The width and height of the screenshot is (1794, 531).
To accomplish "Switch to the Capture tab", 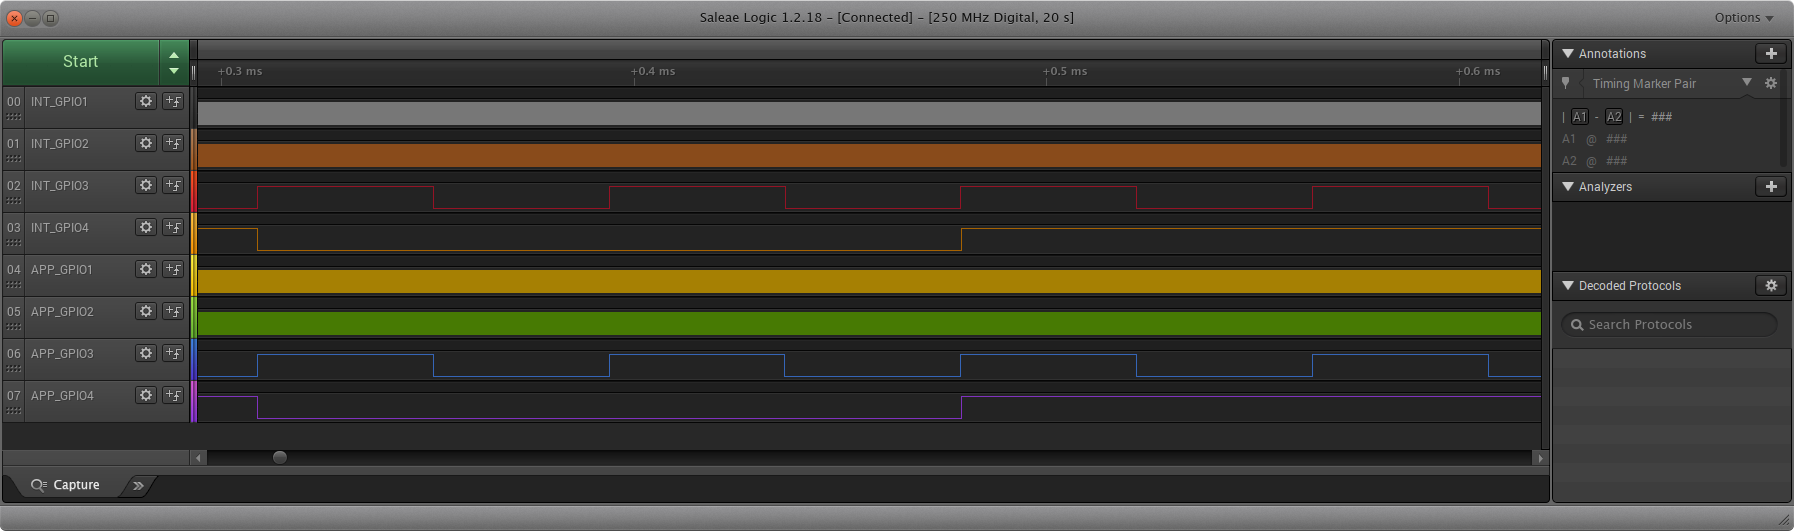I will [66, 485].
